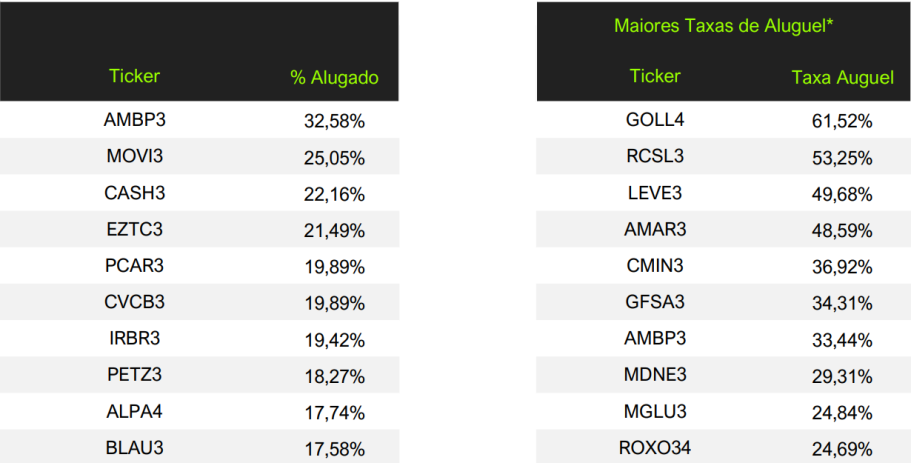Click the 61,52% rate for GOLL4

tap(842, 121)
